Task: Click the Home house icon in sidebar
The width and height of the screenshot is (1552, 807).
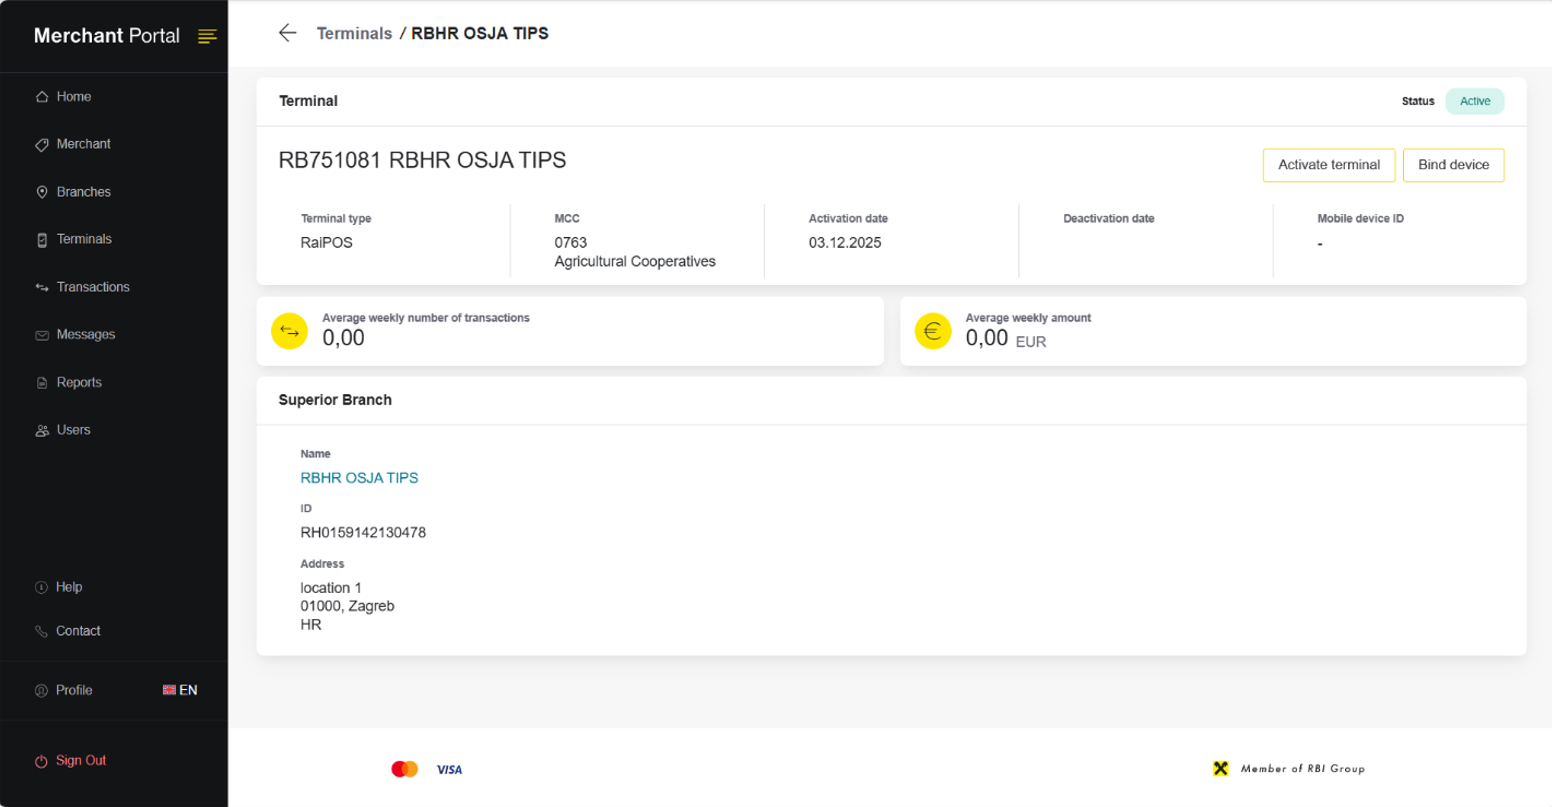Action: (x=42, y=97)
